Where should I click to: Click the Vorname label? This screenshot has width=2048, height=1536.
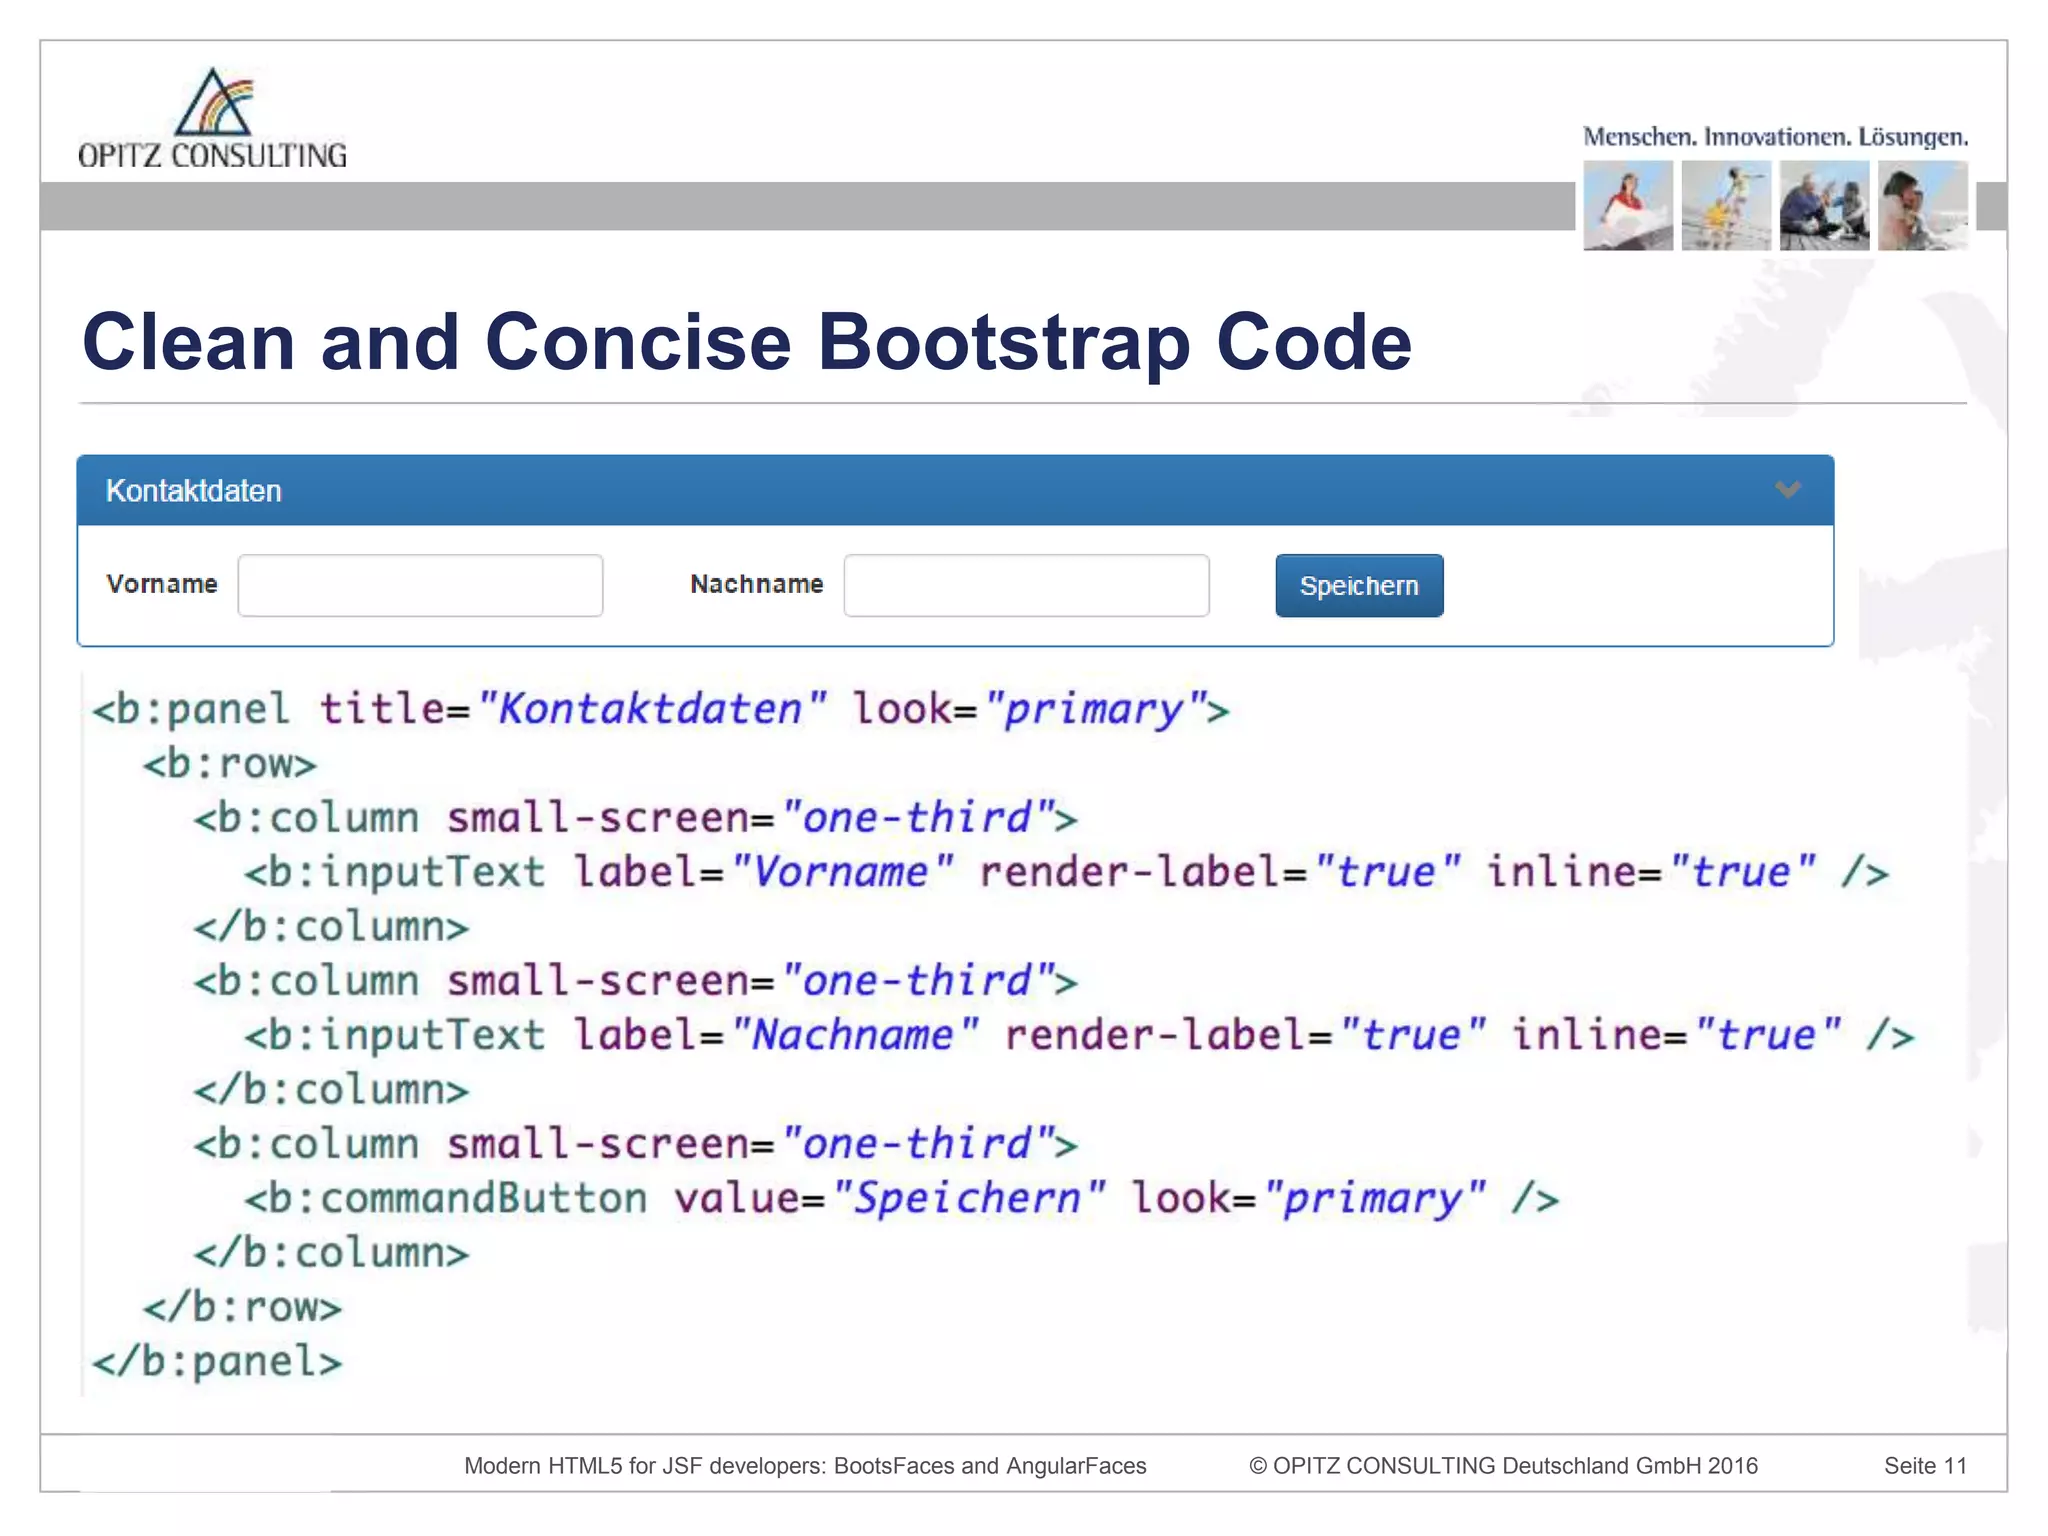coord(162,584)
